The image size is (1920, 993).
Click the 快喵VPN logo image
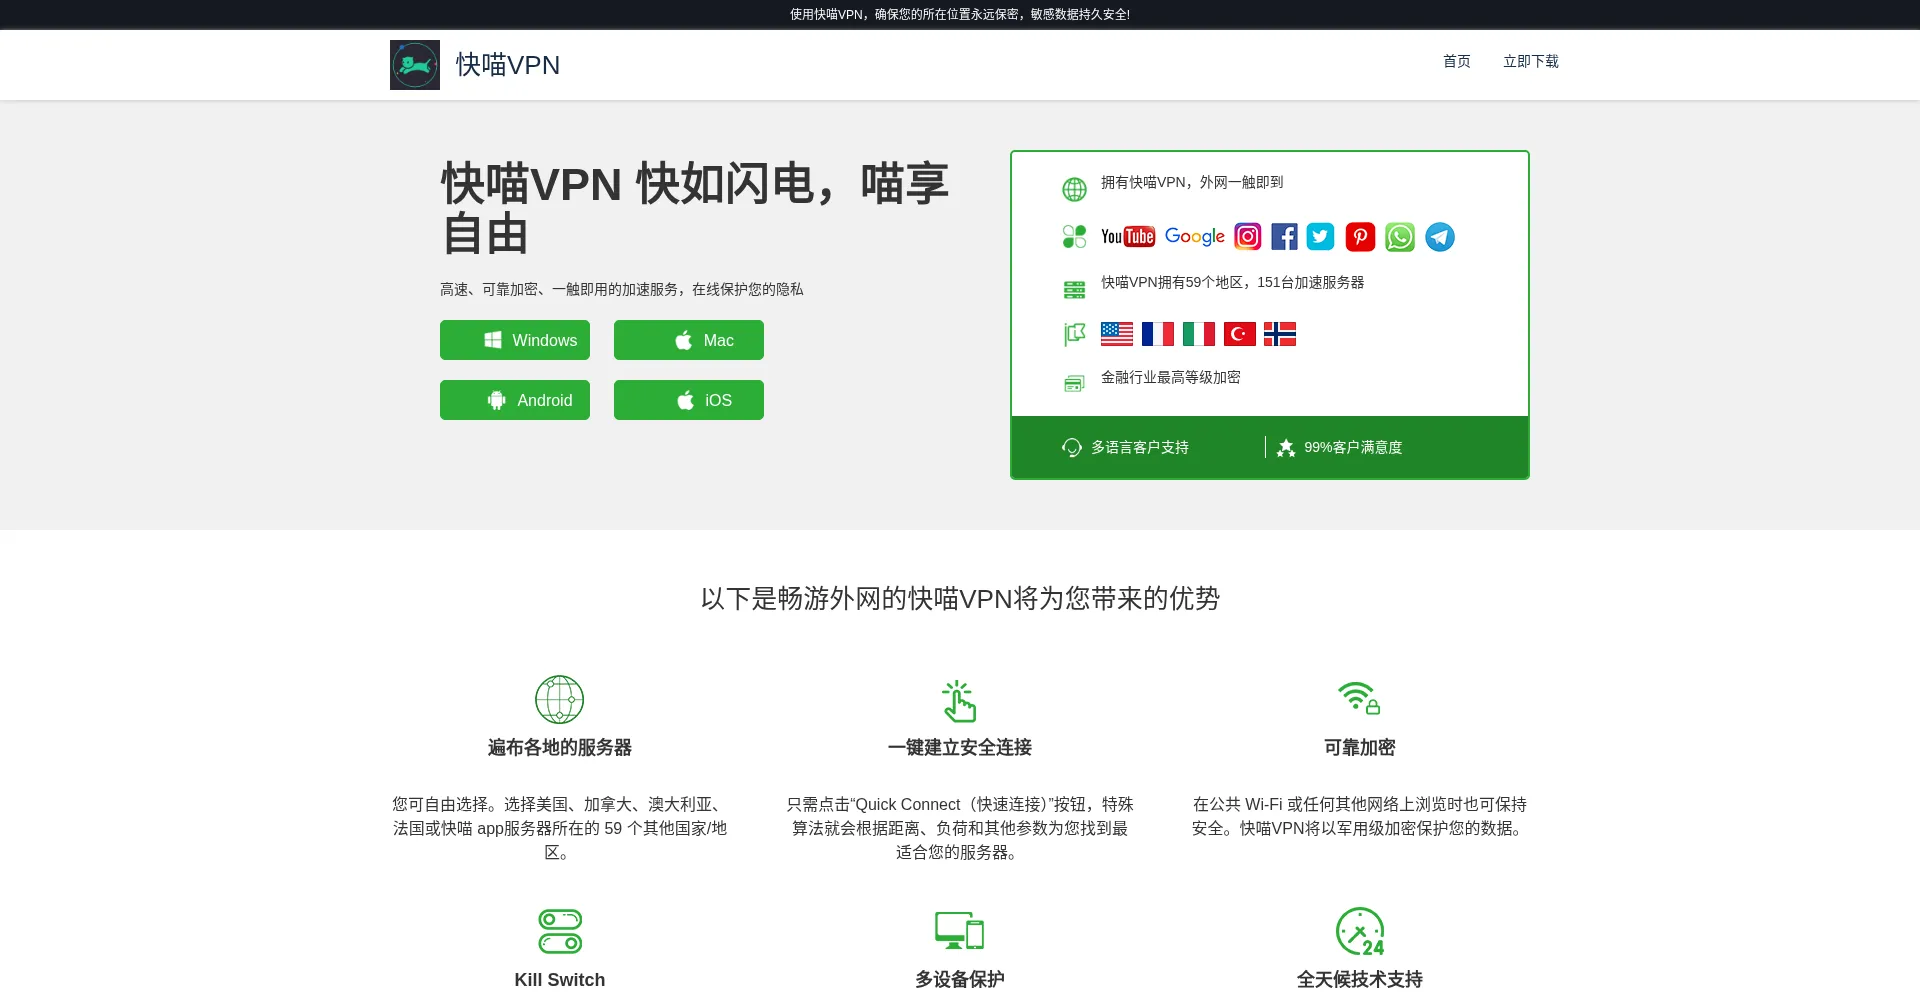coord(415,65)
